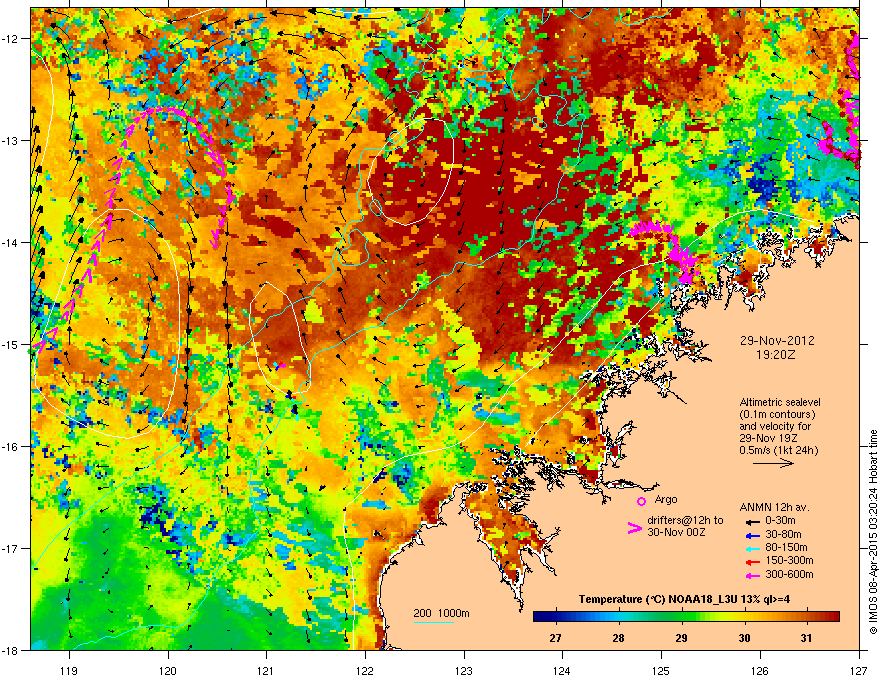The height and width of the screenshot is (680, 880).
Task: Click the dark red end of temperature colorbar
Action: point(833,617)
